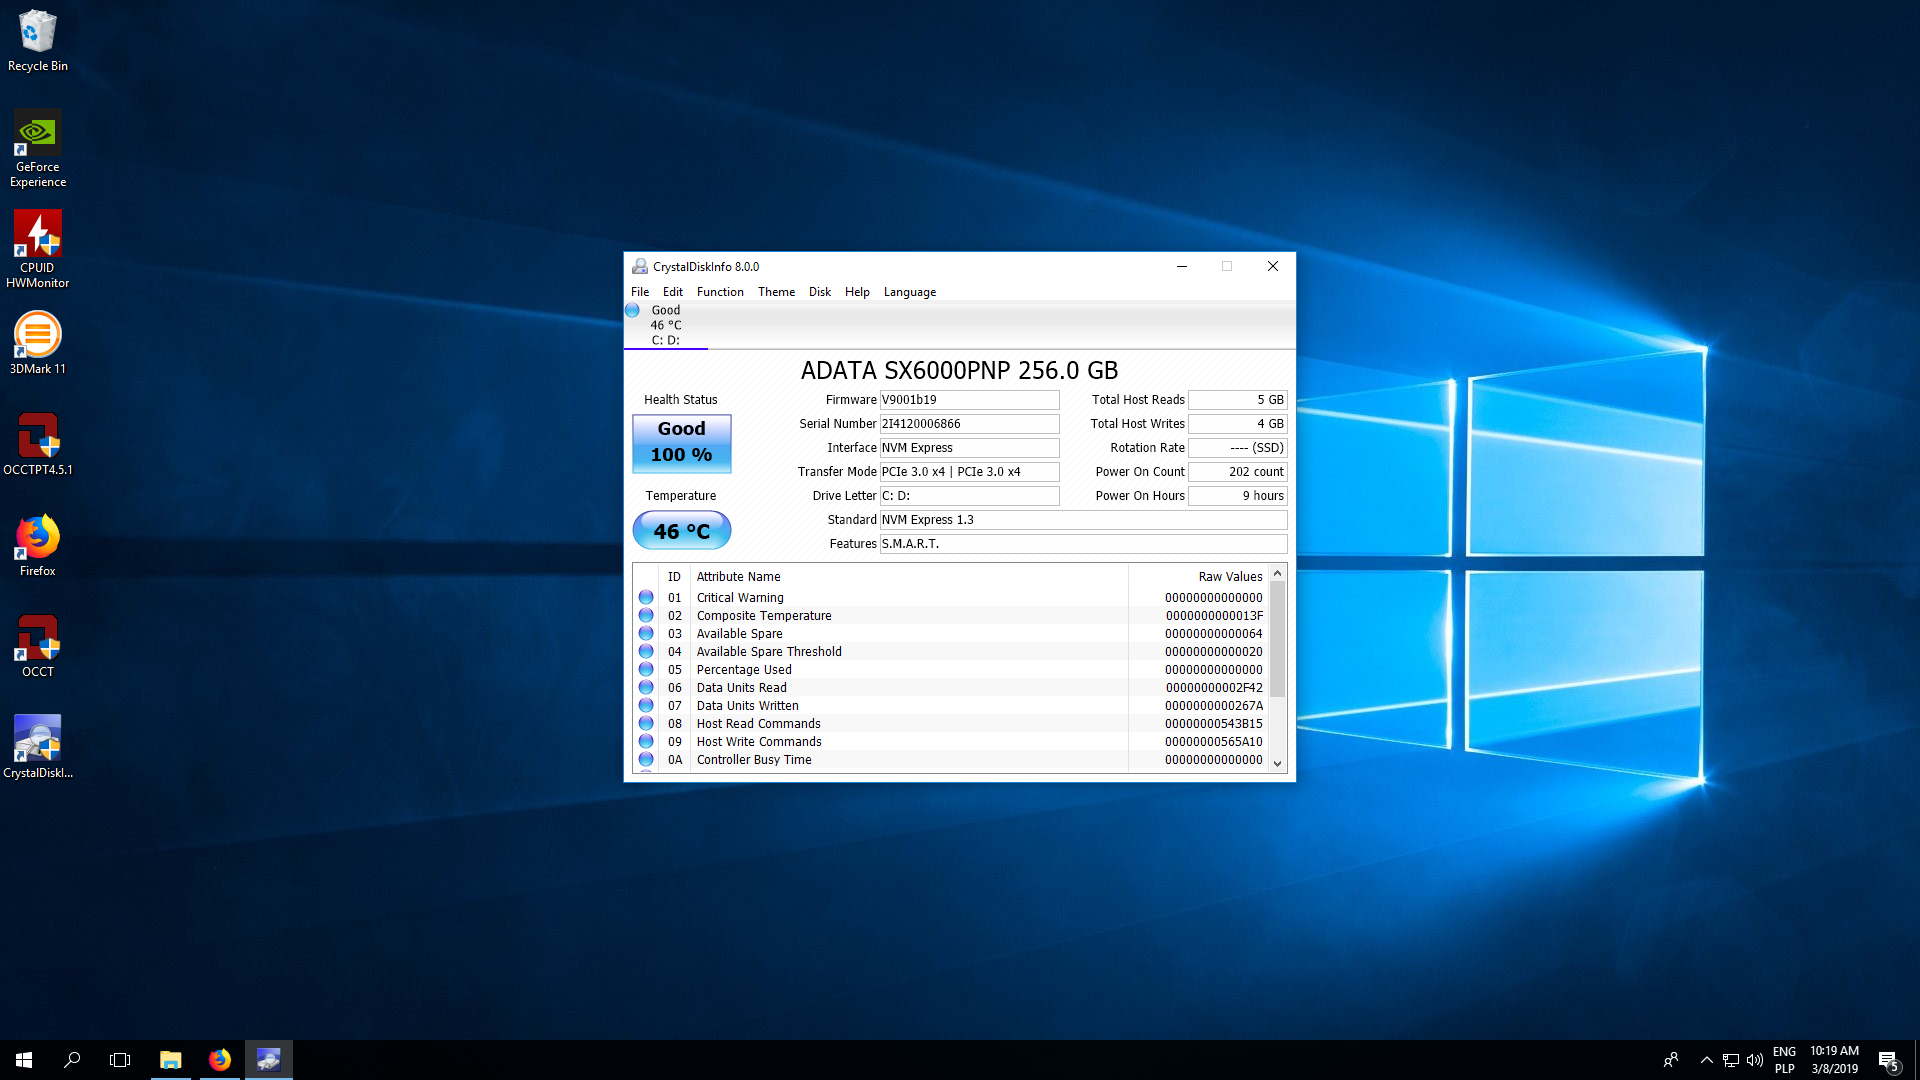Launch GeForce Experience from desktop
Viewport: 1920px width, 1080px height.
(38, 149)
